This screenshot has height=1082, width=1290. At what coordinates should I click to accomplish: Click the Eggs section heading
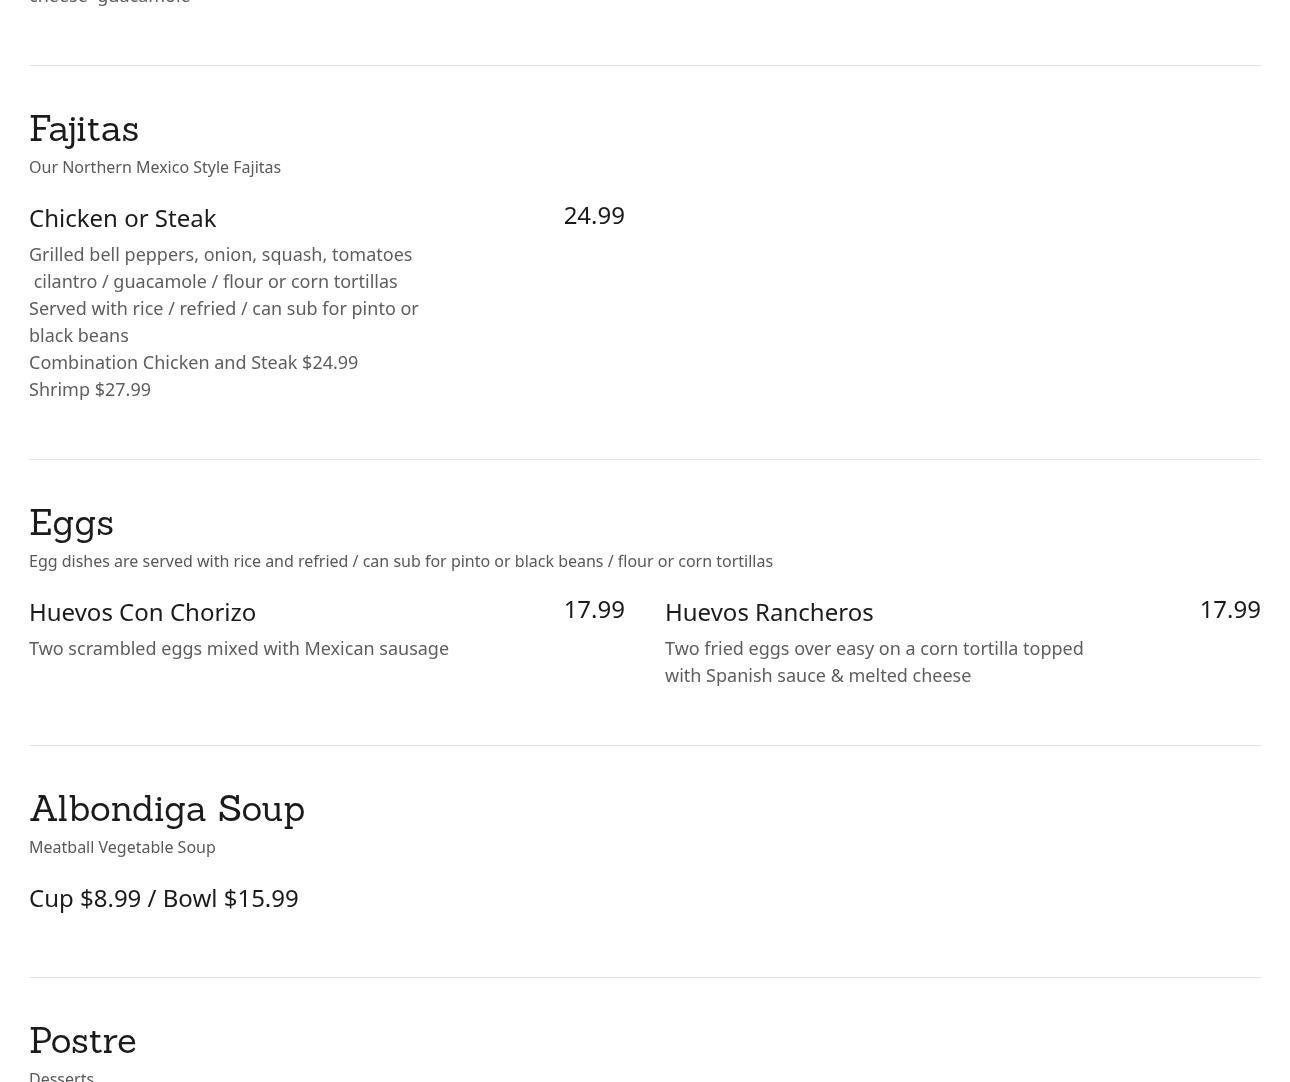(x=71, y=523)
